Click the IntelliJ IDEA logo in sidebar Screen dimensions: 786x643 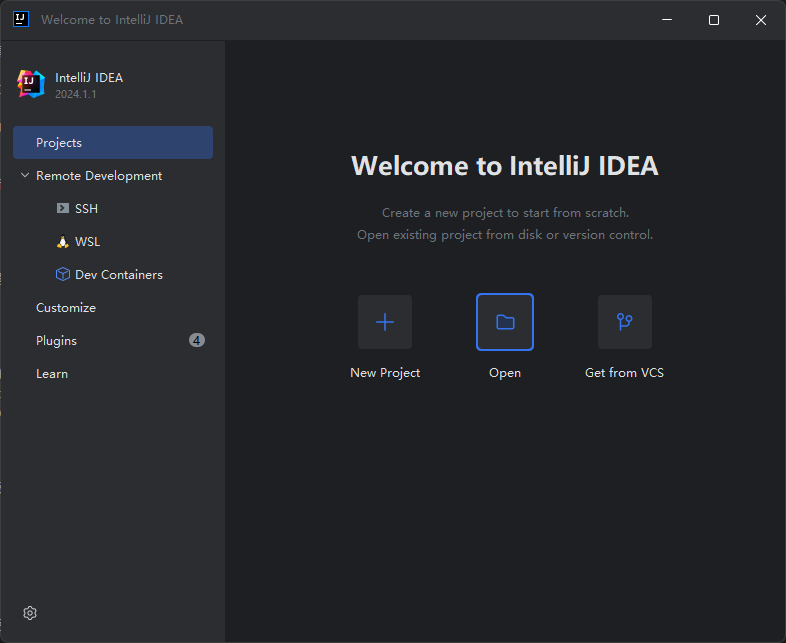(32, 84)
